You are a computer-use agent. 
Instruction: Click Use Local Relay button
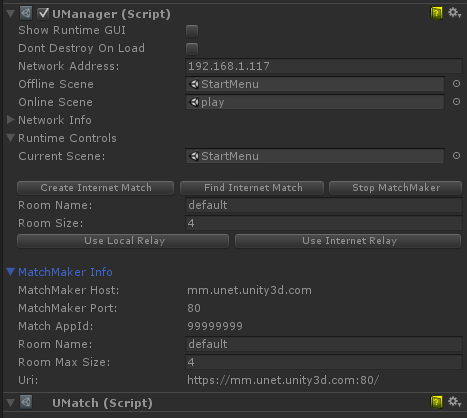click(x=123, y=241)
